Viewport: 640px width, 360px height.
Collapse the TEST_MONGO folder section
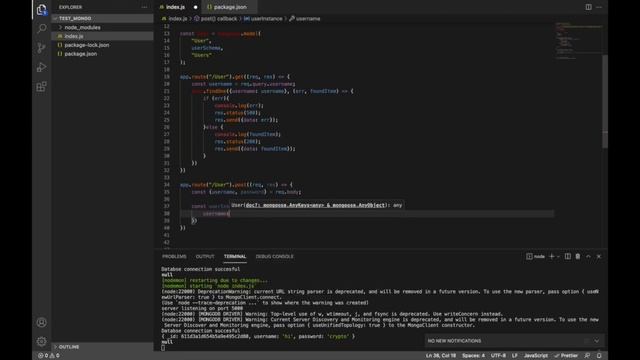(102, 18)
